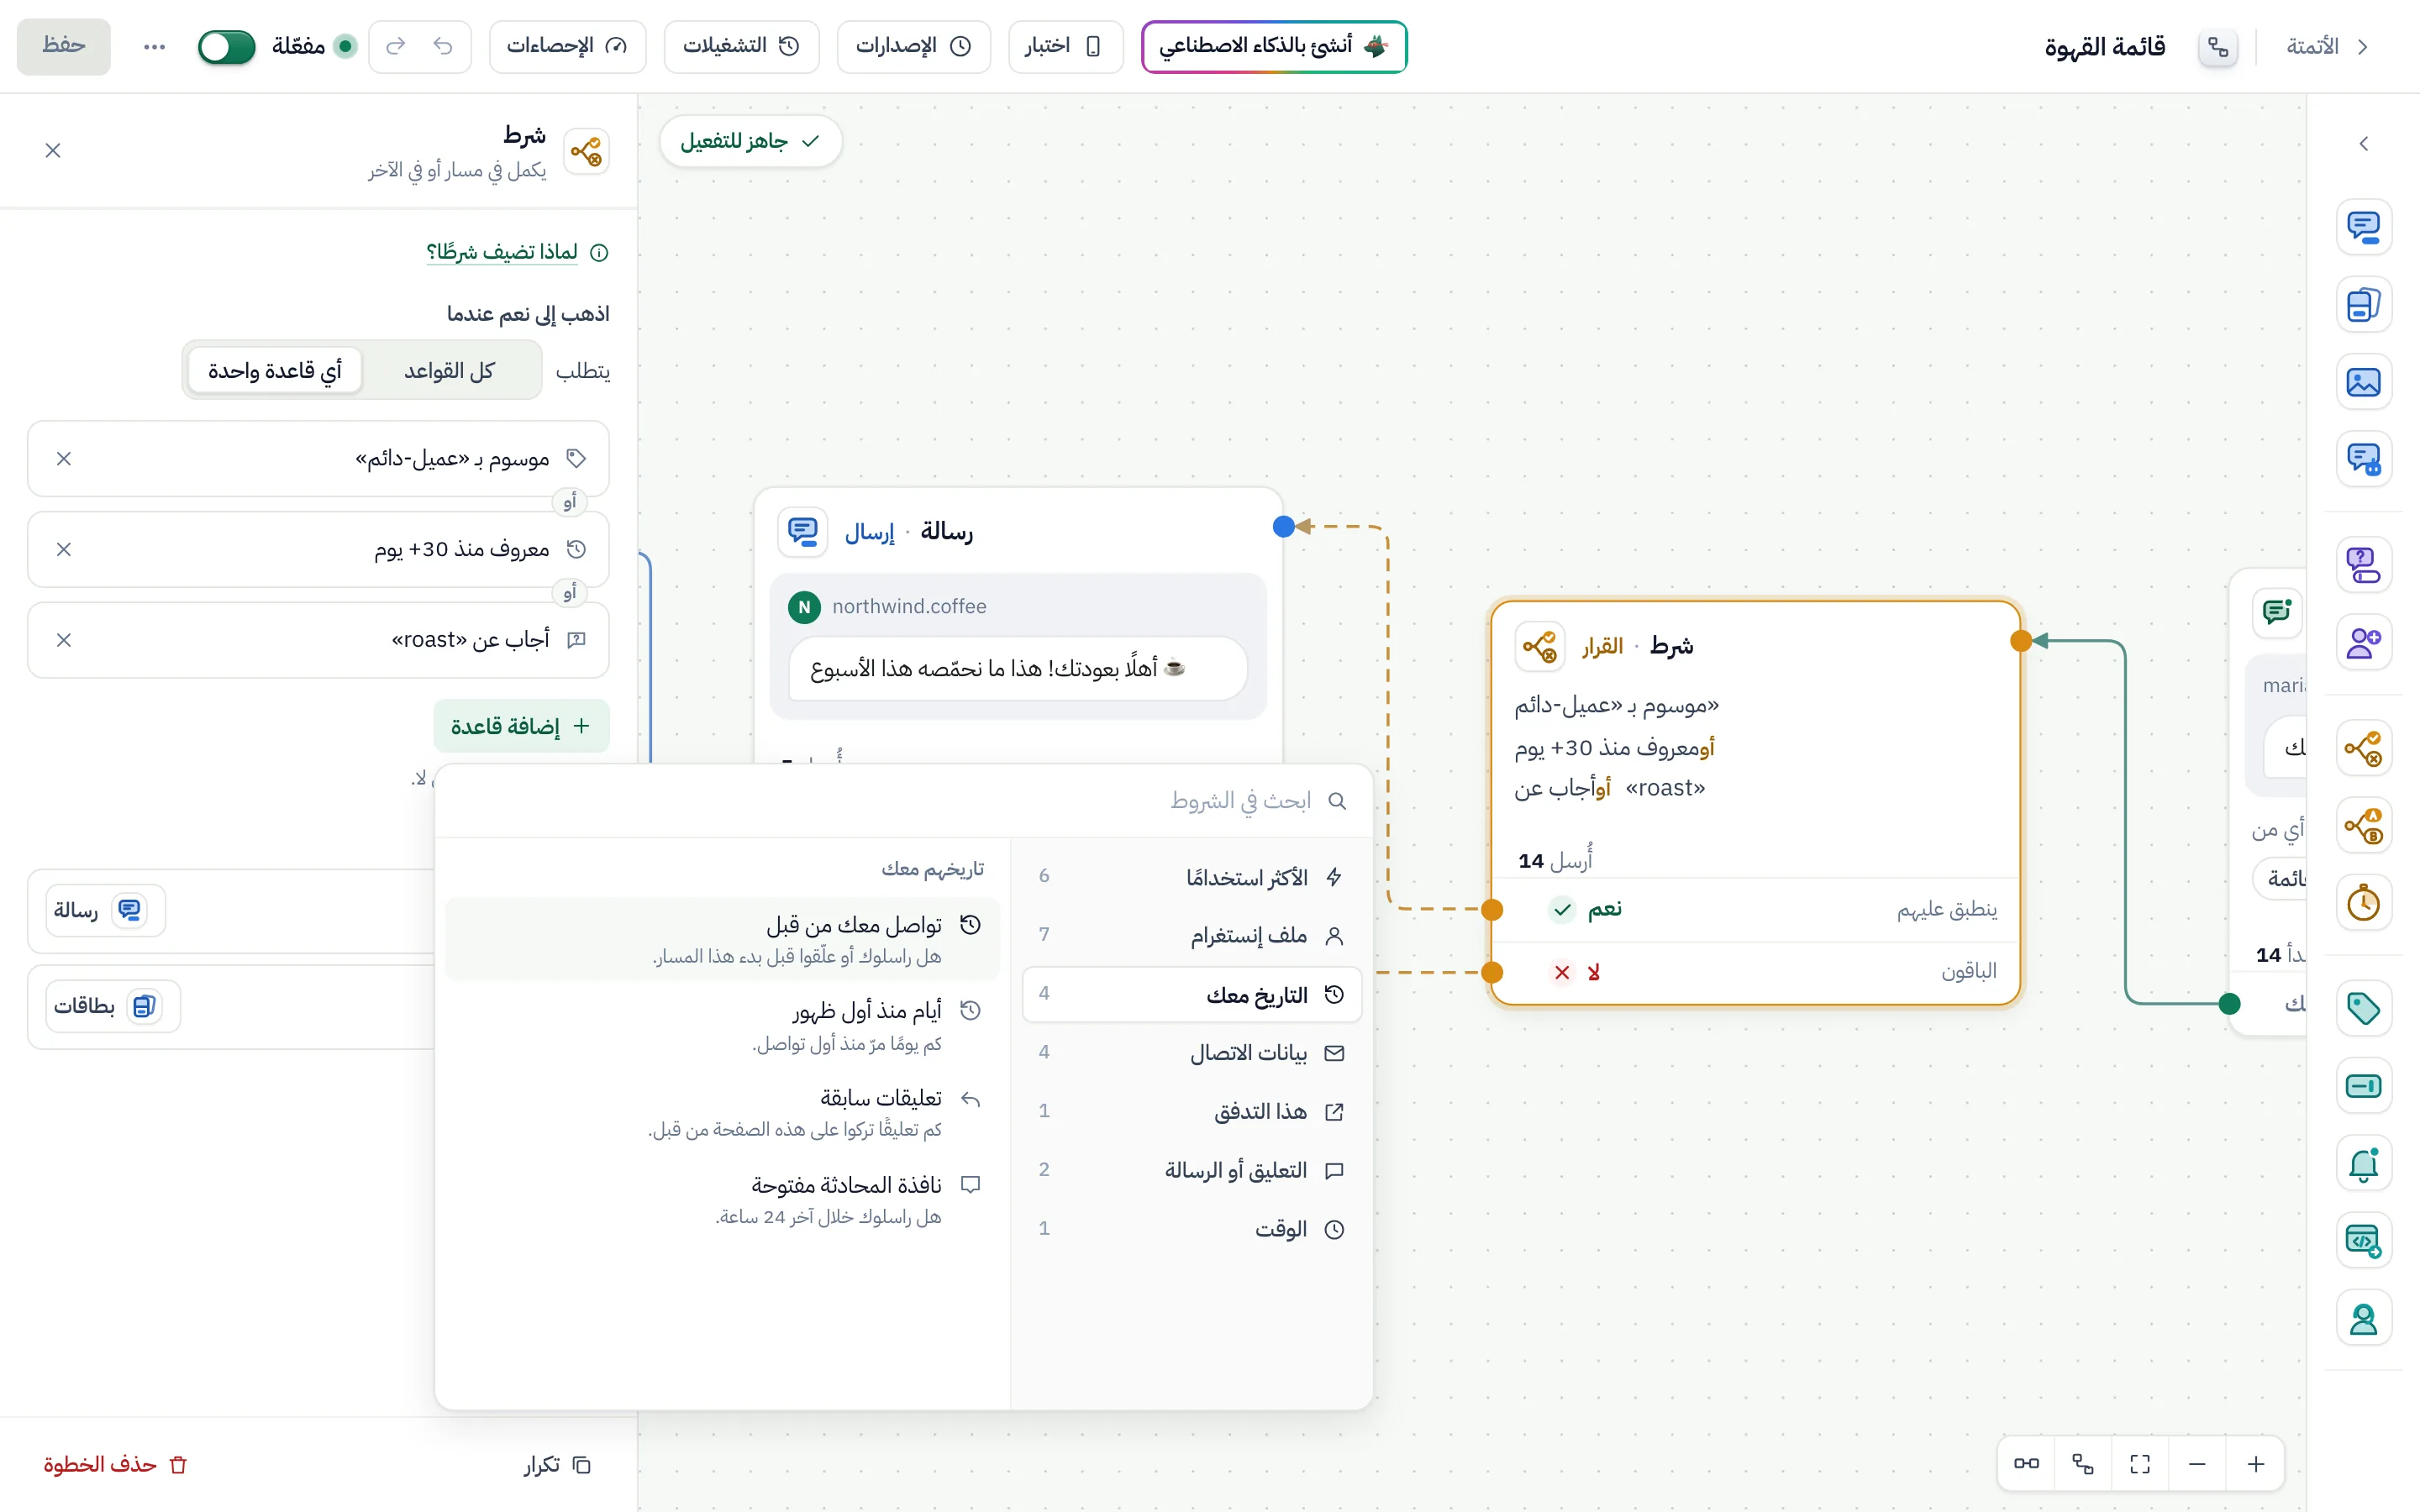Open the three-dots more options menu
This screenshot has width=2420, height=1512.
(154, 46)
